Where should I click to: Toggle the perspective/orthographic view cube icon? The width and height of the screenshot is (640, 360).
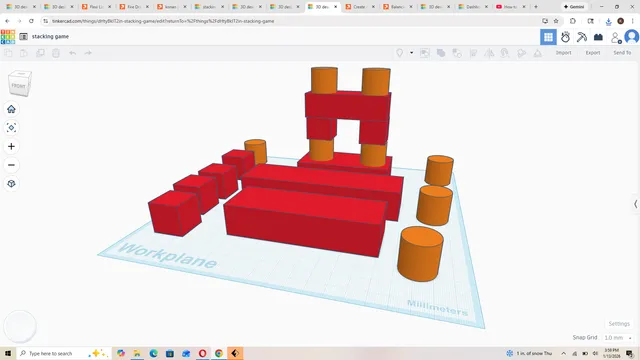[11, 184]
